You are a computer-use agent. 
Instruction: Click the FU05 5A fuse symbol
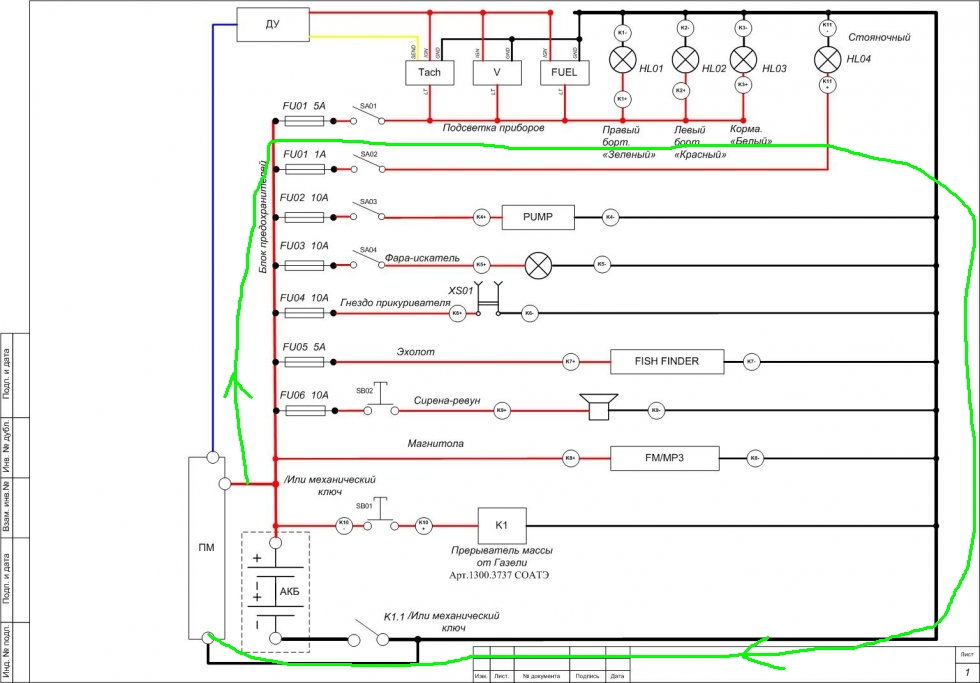pos(304,362)
